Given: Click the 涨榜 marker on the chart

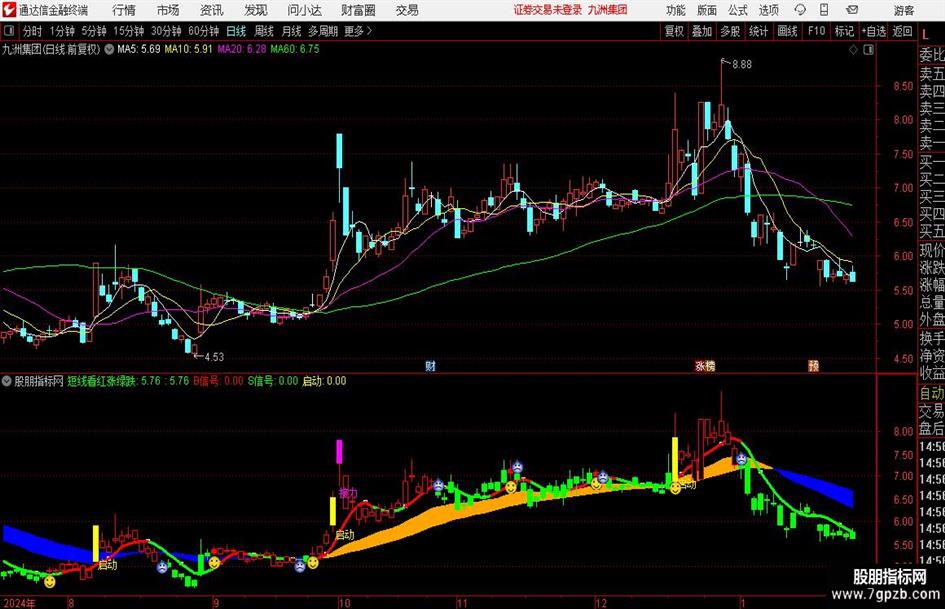Looking at the screenshot, I should click(x=705, y=366).
